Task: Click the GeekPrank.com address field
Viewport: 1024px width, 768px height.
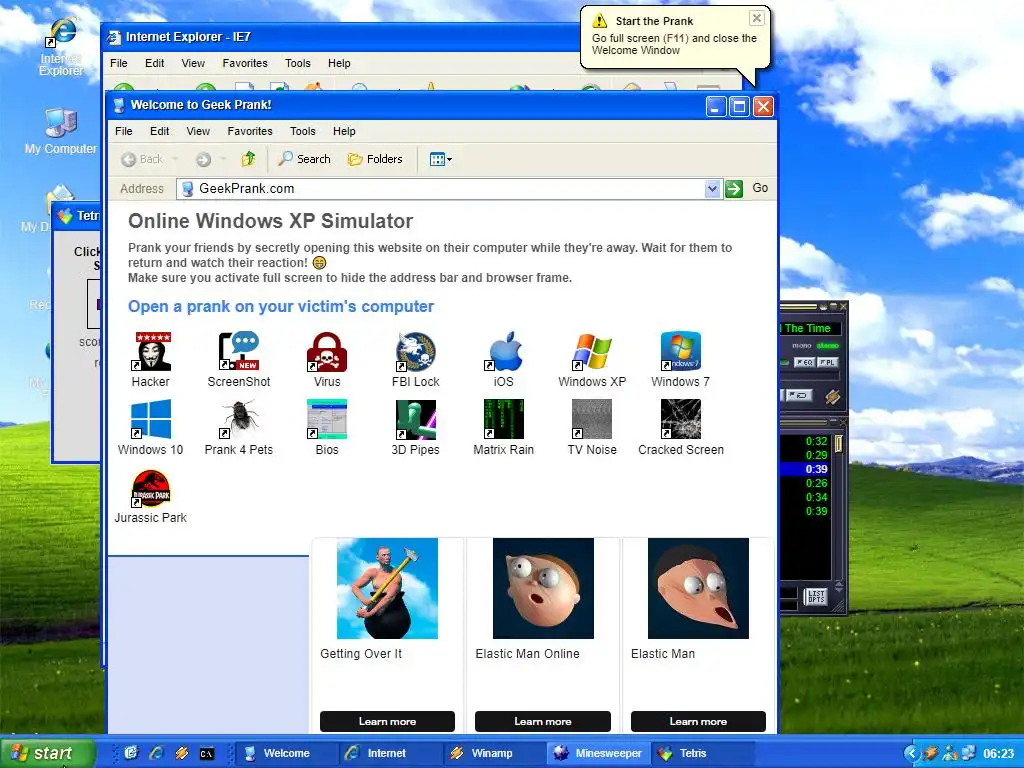Action: coord(441,189)
